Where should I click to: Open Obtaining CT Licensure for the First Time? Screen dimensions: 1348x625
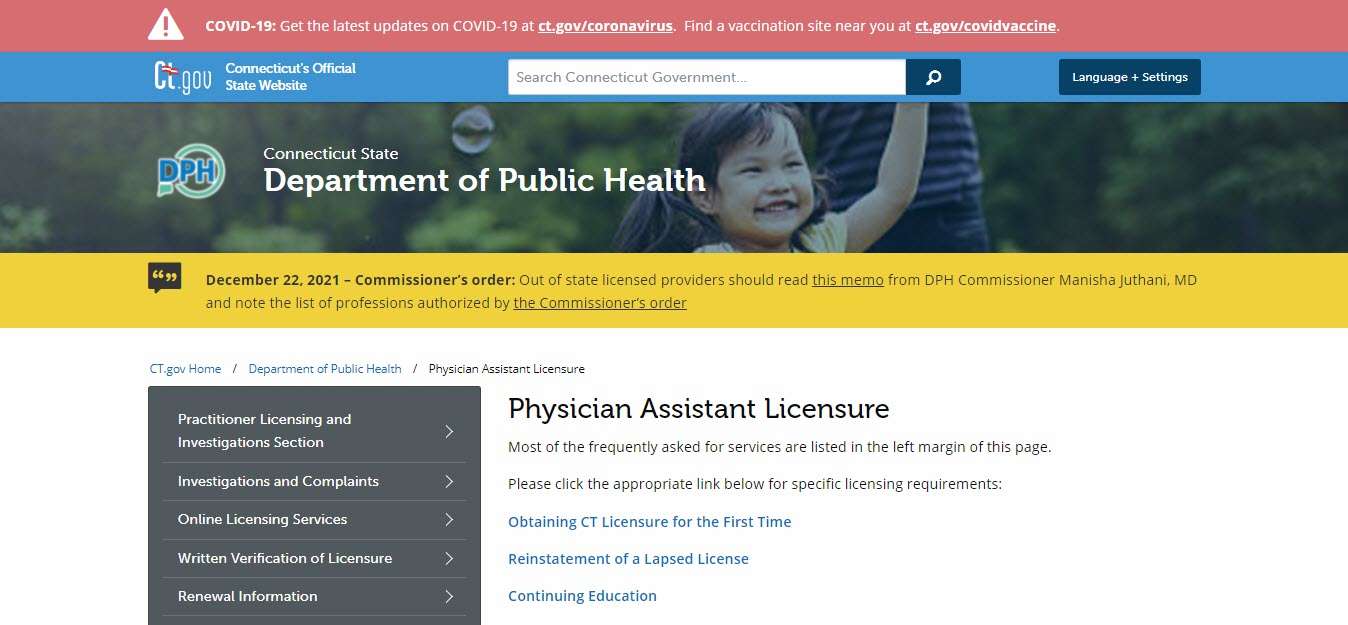point(649,521)
